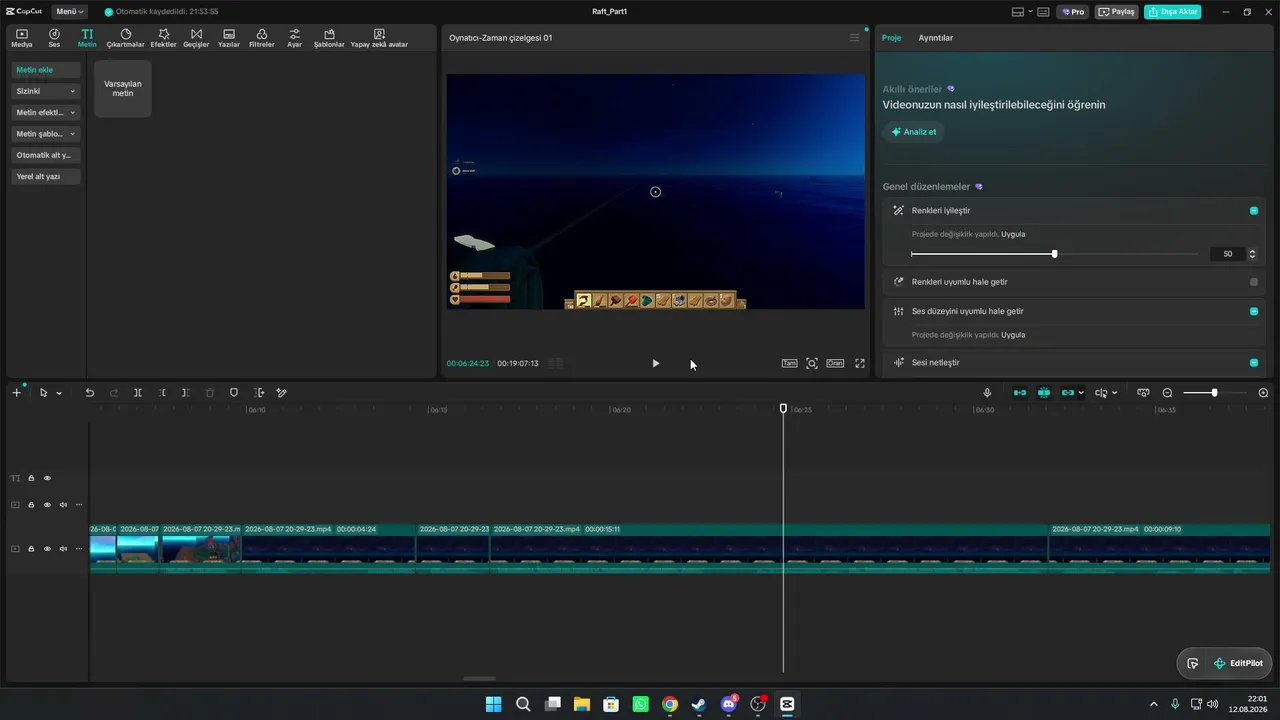Toggle Ses düzeyini uyumlu hale getir checkbox
This screenshot has width=1280, height=720.
click(1254, 311)
